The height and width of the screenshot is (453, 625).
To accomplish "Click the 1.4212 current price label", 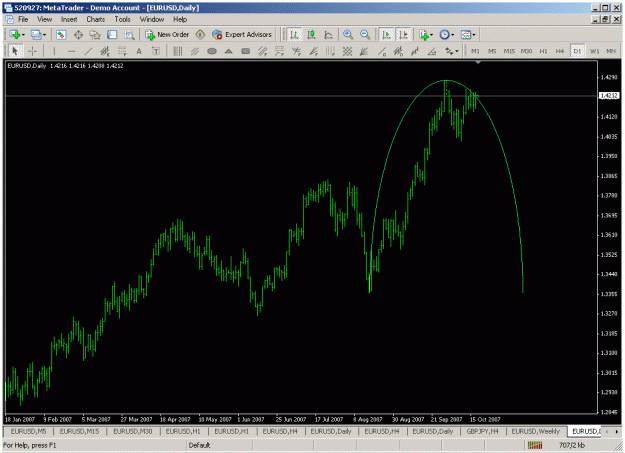I will pos(609,96).
